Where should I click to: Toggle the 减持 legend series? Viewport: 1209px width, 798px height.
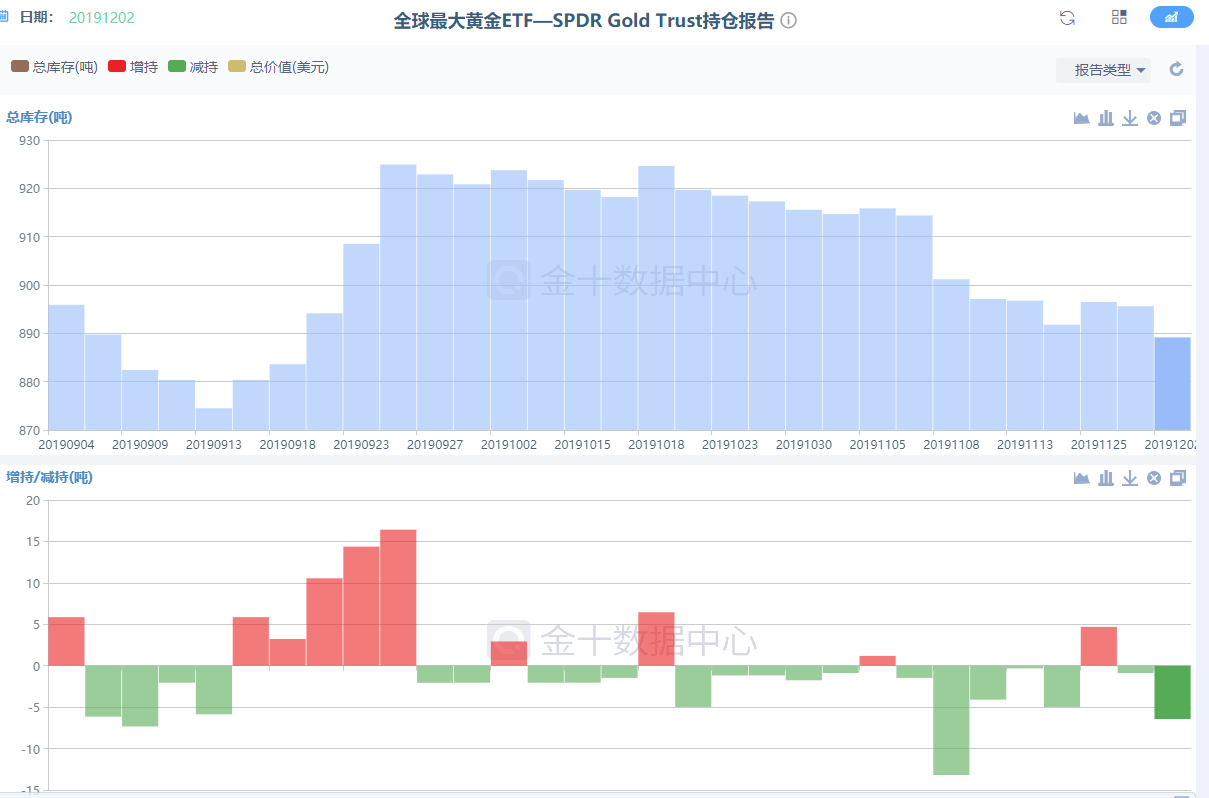(193, 67)
